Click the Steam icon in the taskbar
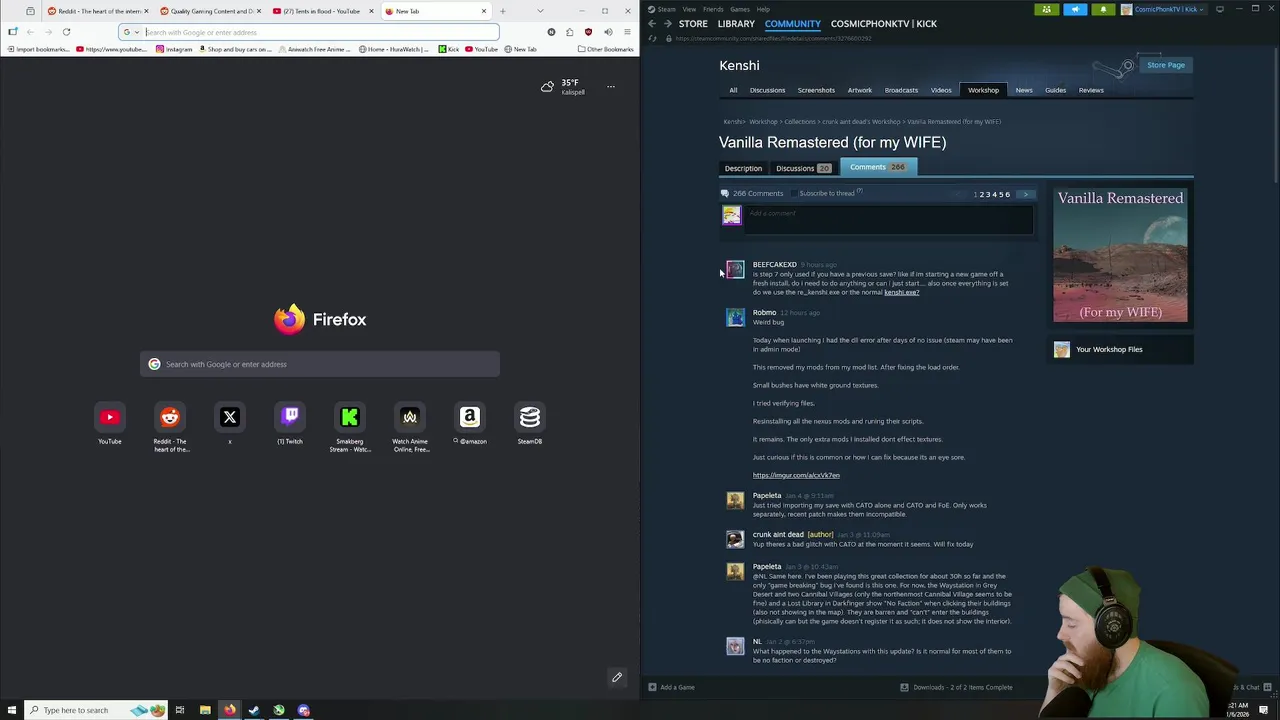 254,710
